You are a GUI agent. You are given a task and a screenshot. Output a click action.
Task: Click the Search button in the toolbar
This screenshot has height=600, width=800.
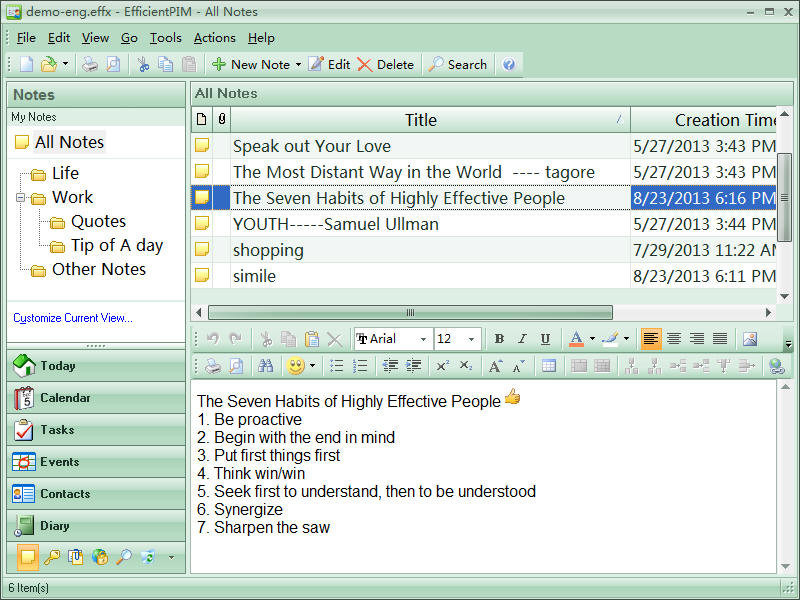coord(458,64)
